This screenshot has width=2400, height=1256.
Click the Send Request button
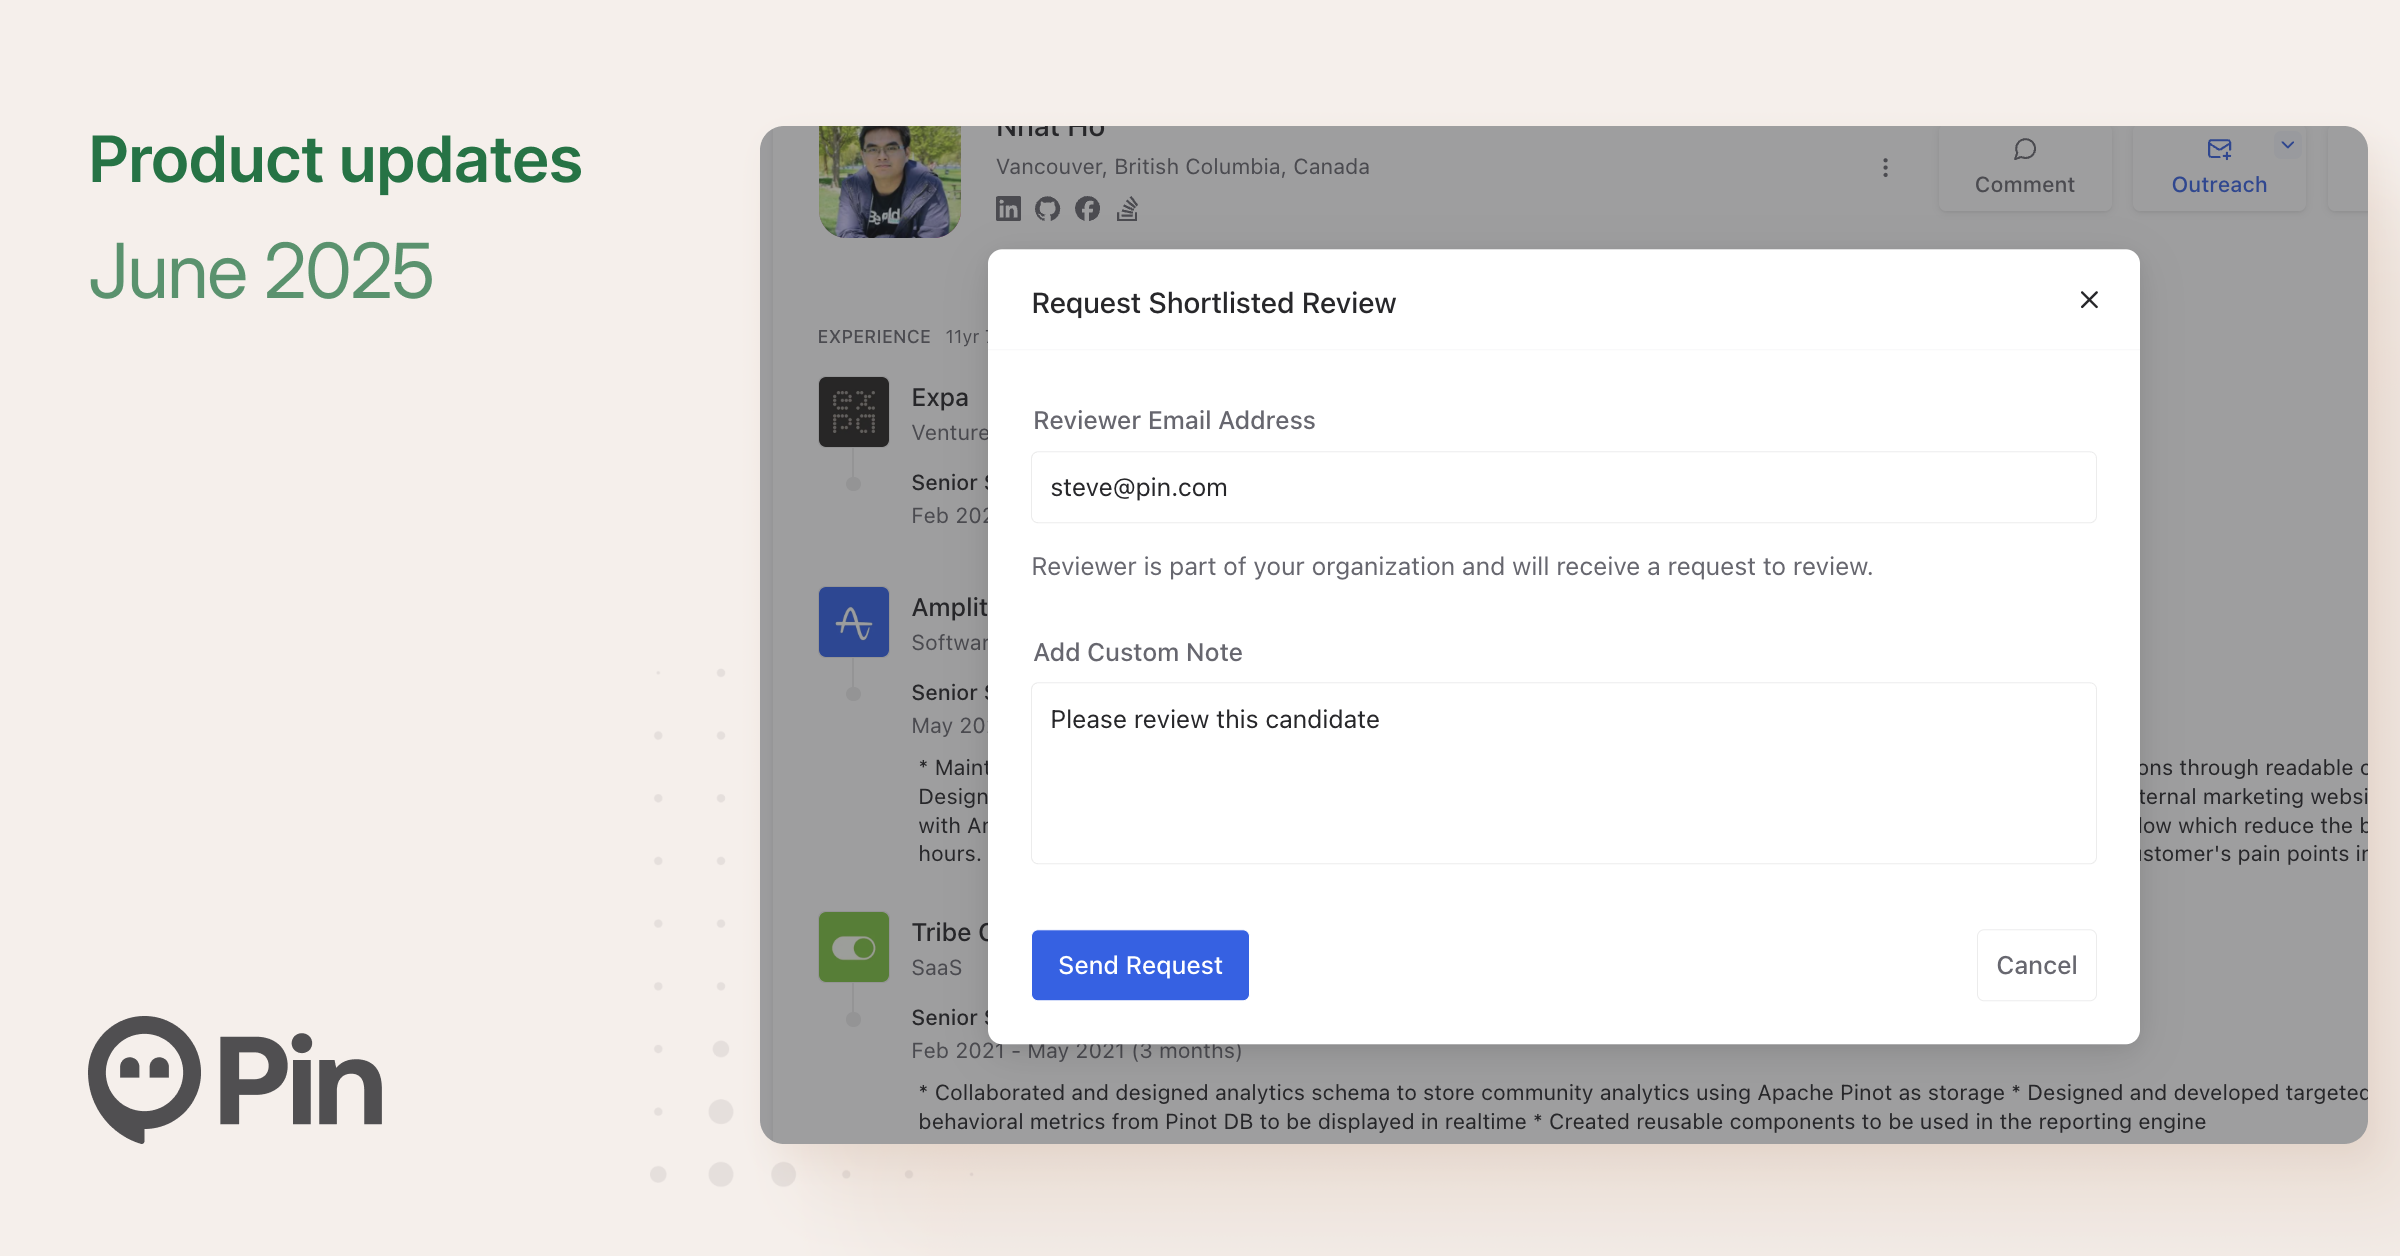click(x=1140, y=964)
